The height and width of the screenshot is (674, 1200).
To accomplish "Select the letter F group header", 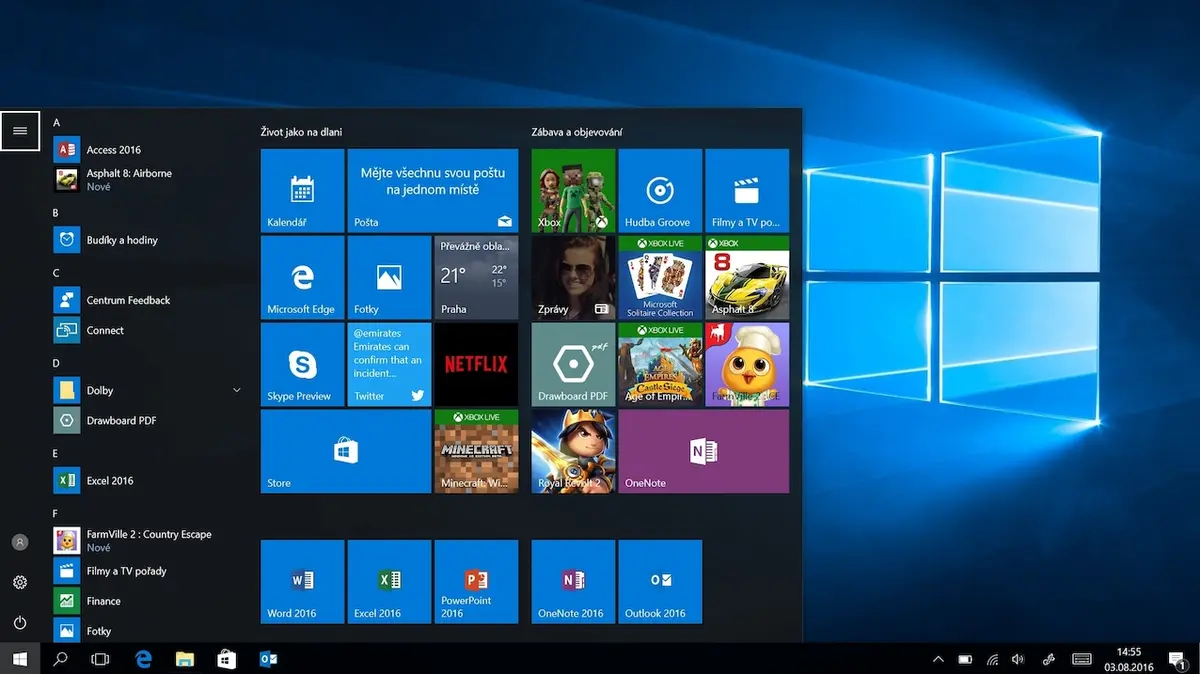I will coord(56,513).
